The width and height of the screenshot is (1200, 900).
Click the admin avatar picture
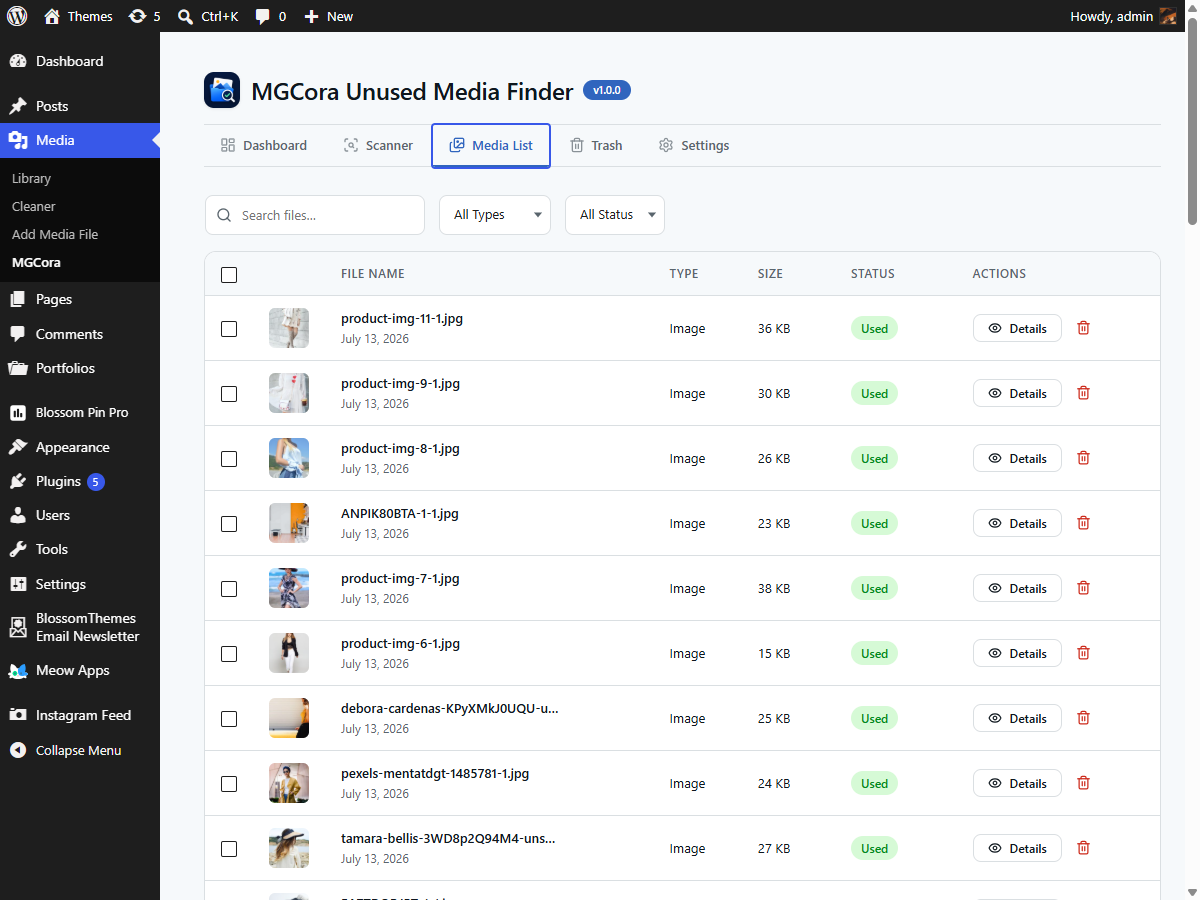tap(1168, 16)
